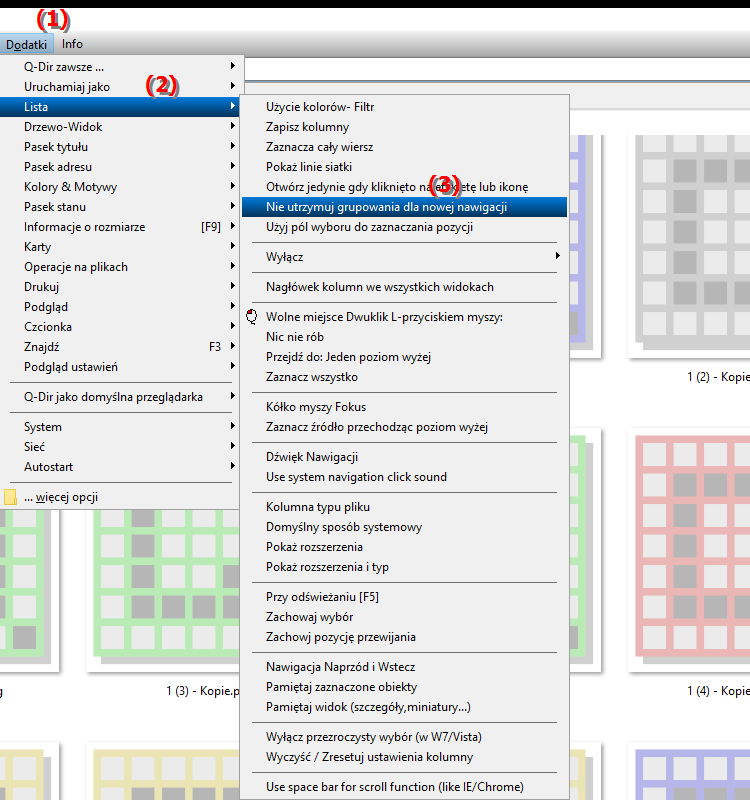The width and height of the screenshot is (750, 800).
Task: Open Podgląd ustawień entry
Action: [121, 367]
